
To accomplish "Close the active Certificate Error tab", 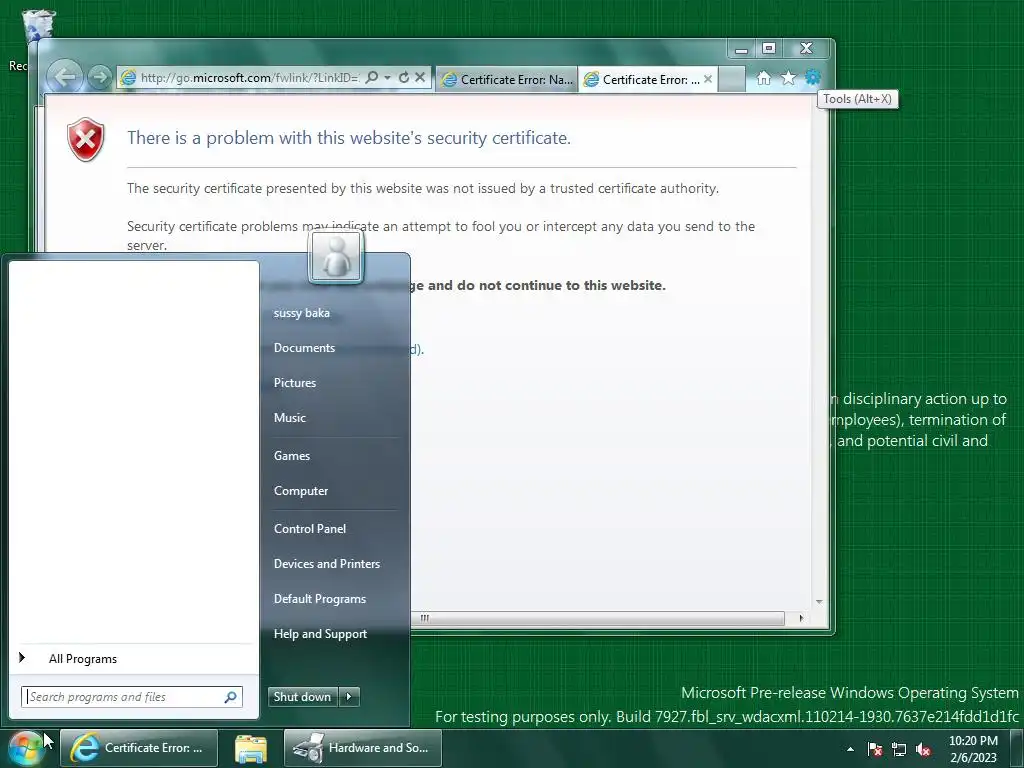I will [708, 79].
